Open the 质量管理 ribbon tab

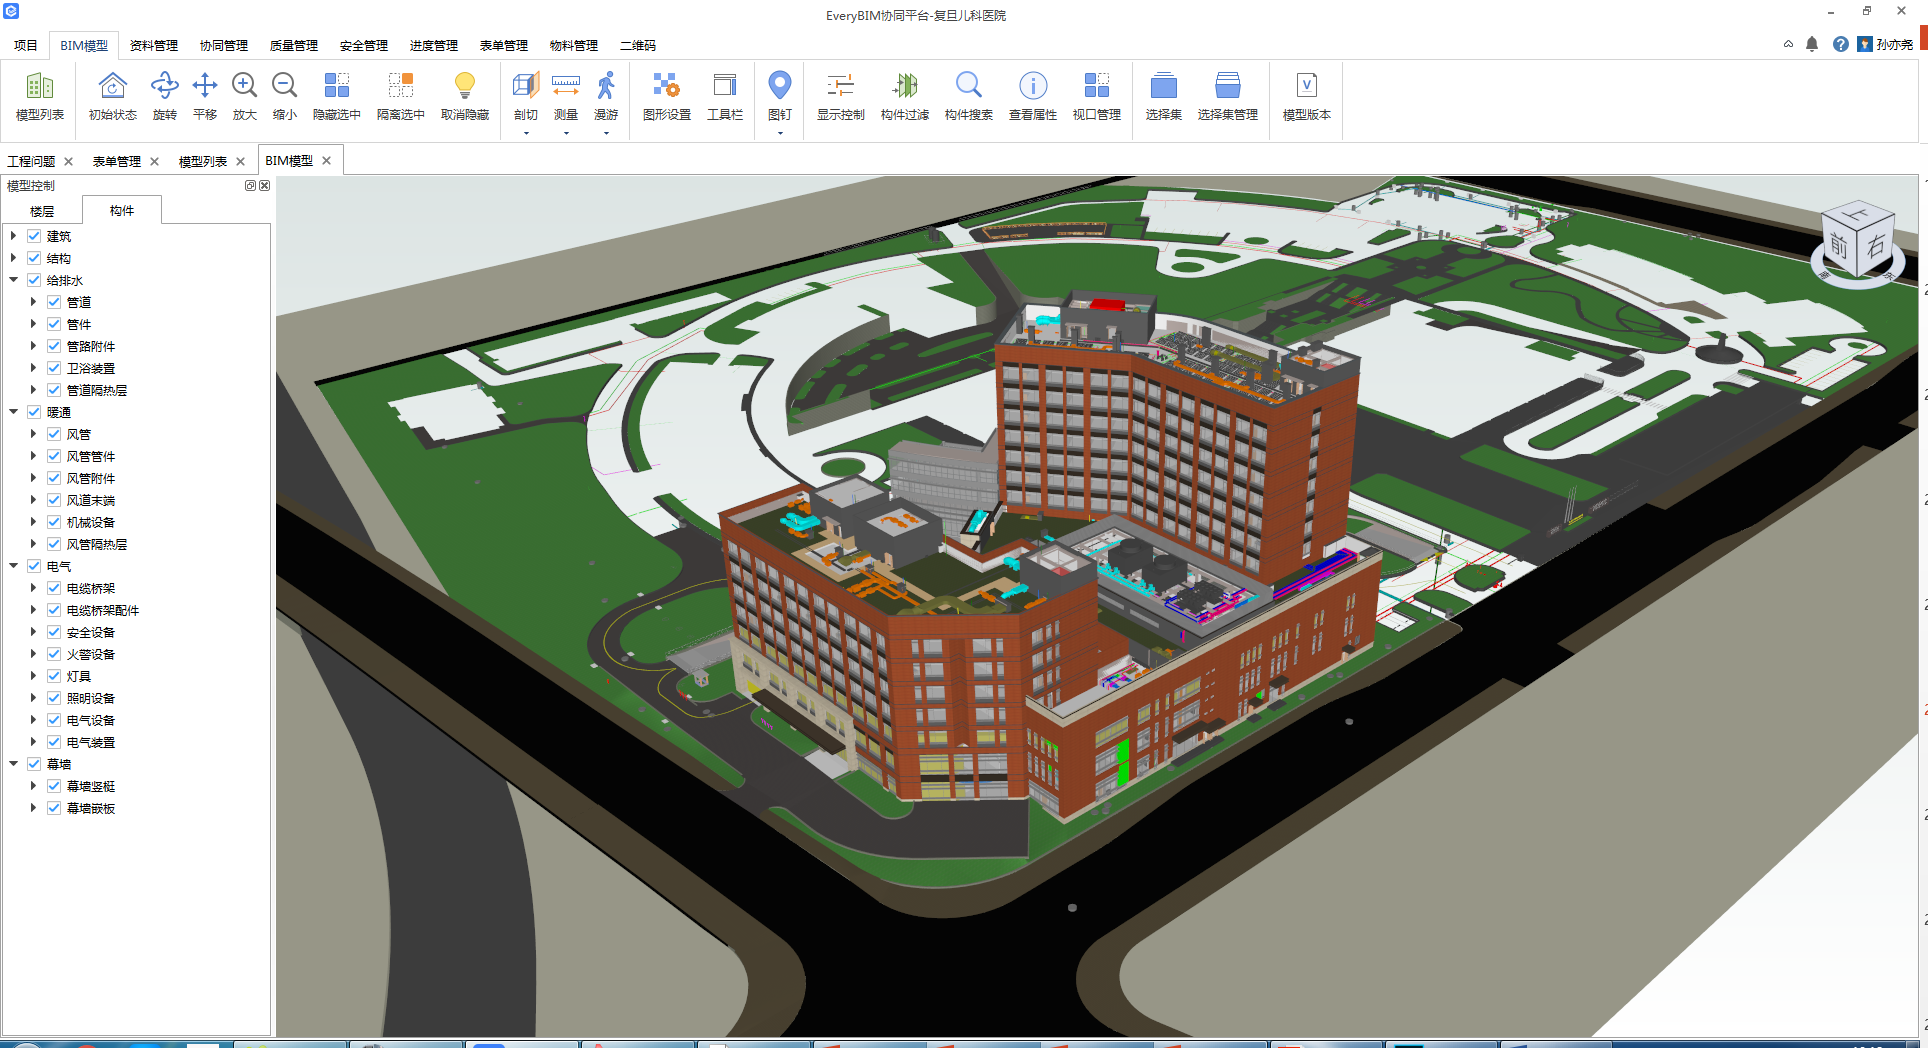tap(294, 46)
